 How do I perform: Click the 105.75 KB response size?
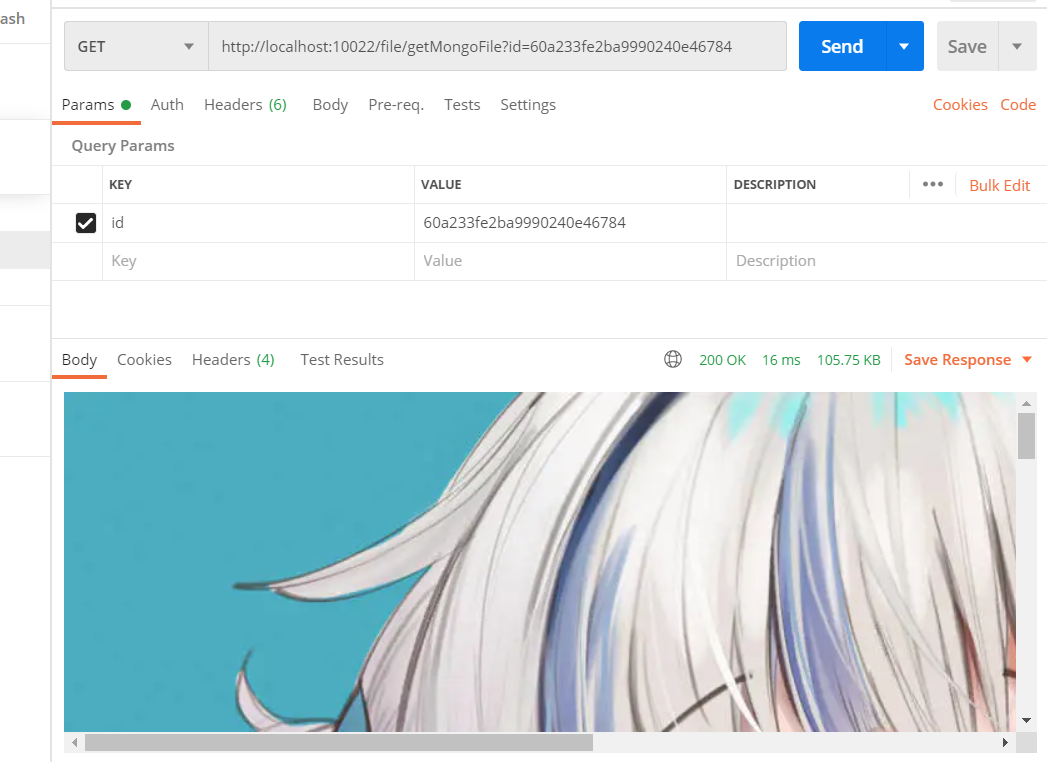849,360
